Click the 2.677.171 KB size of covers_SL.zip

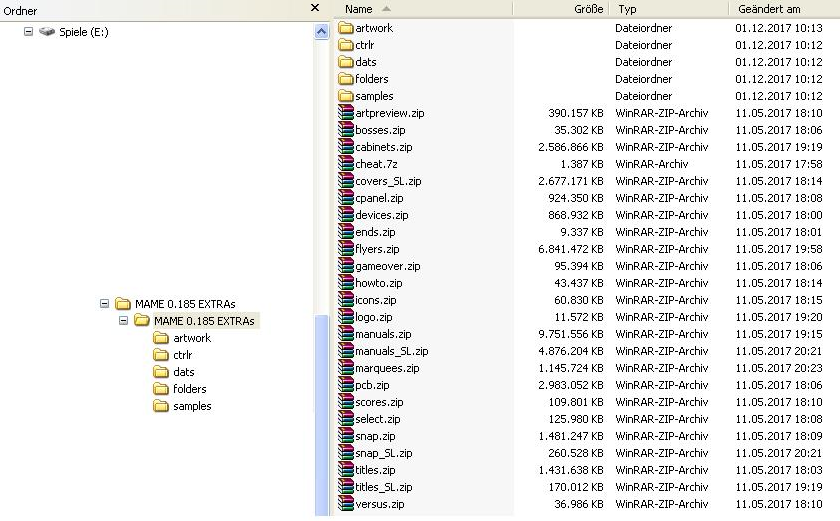coord(571,181)
